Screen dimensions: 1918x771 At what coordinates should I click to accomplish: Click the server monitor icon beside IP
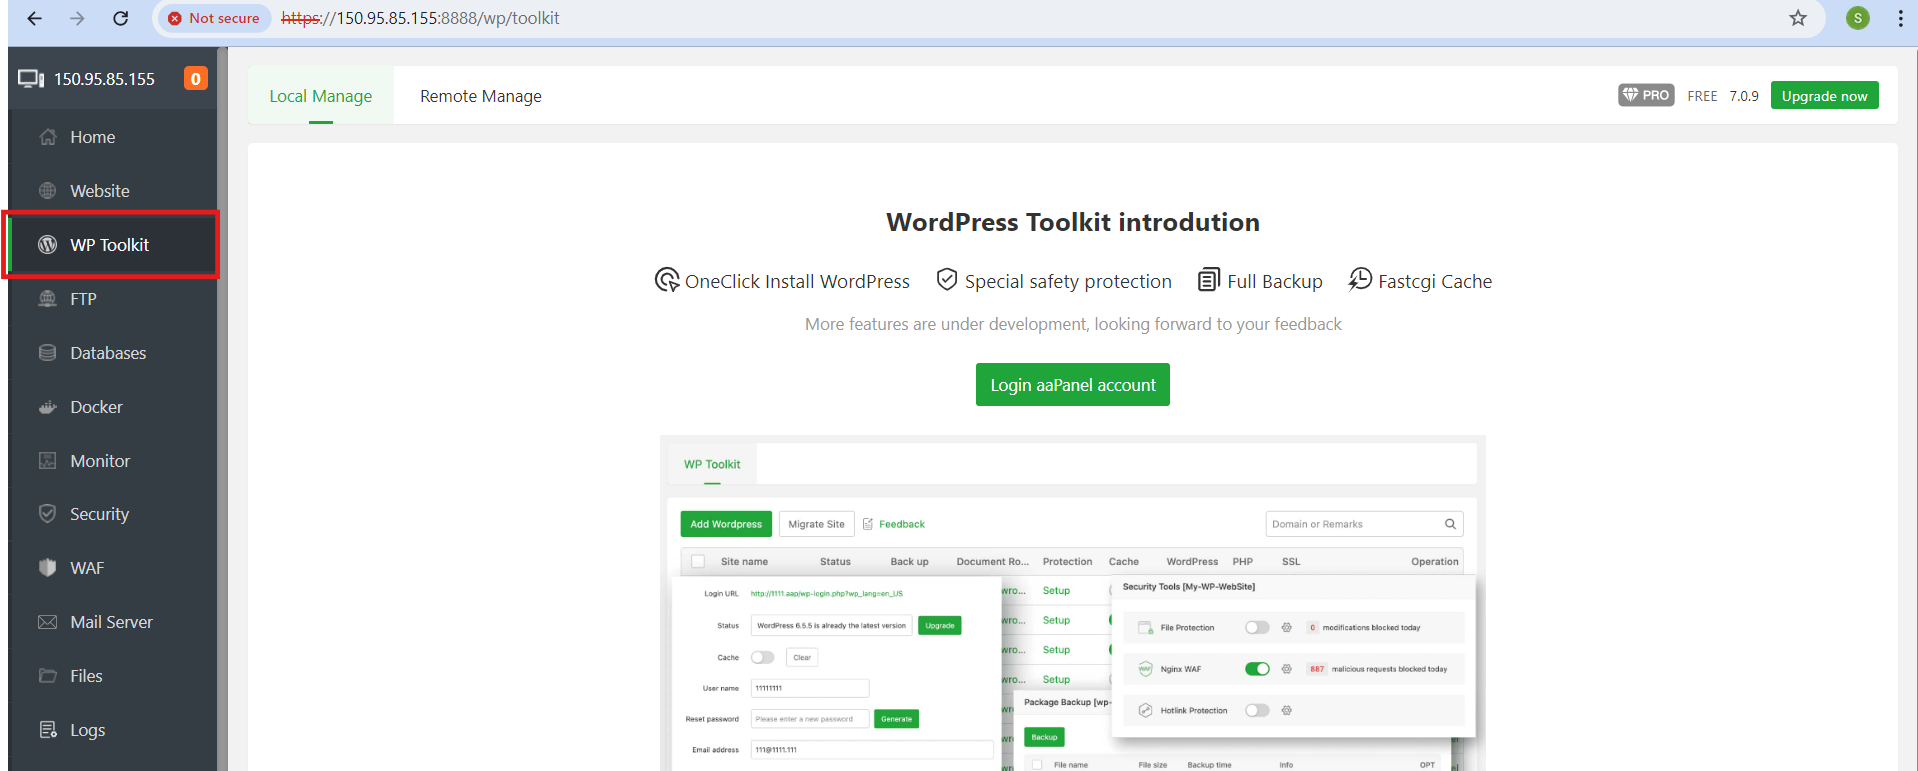[31, 79]
